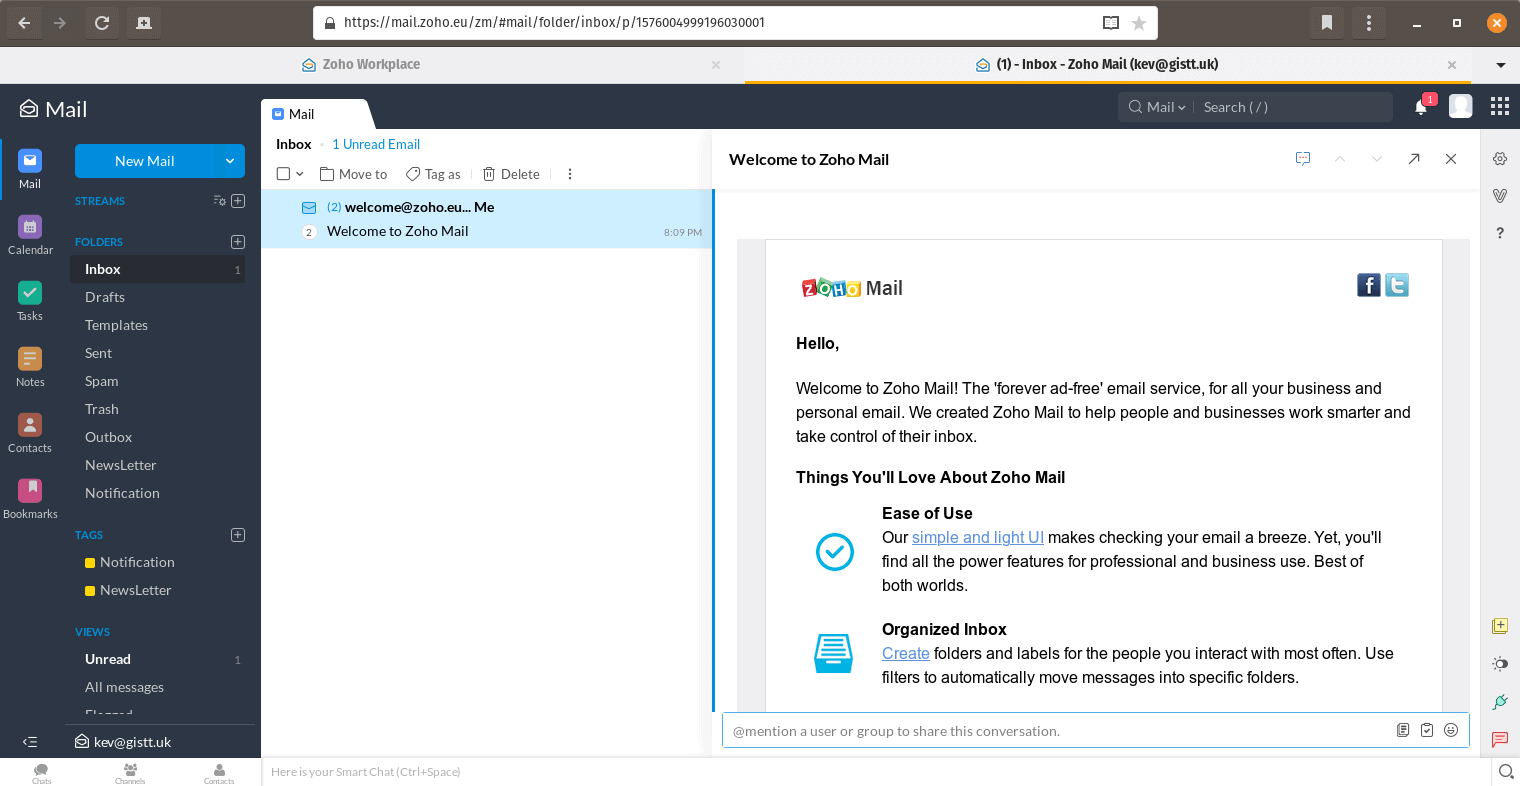Screen dimensions: 1520x786
Task: Open the notifications bell
Action: tap(1420, 107)
